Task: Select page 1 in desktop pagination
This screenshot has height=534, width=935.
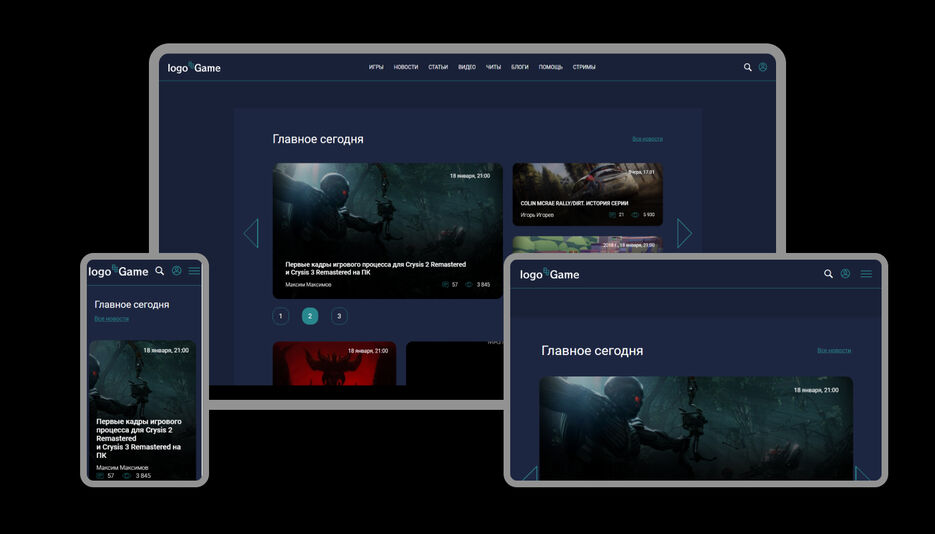Action: [x=280, y=316]
